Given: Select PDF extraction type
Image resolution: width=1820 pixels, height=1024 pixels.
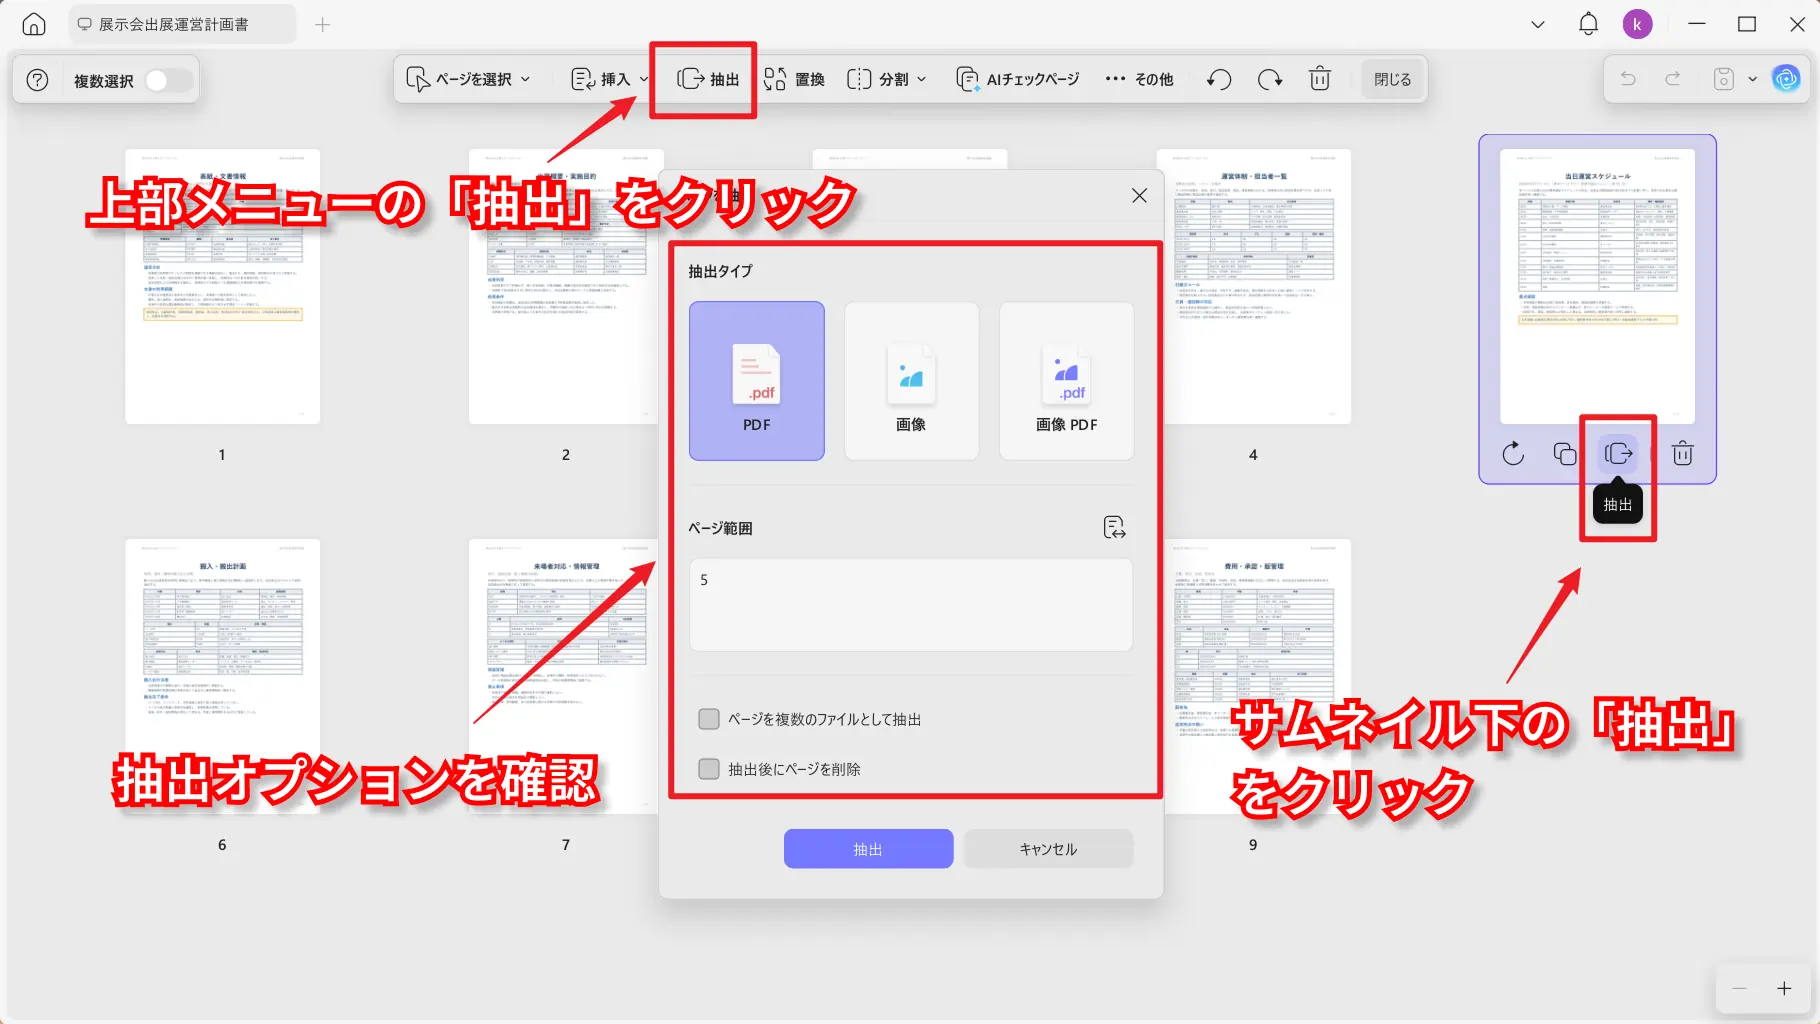Looking at the screenshot, I should 757,381.
